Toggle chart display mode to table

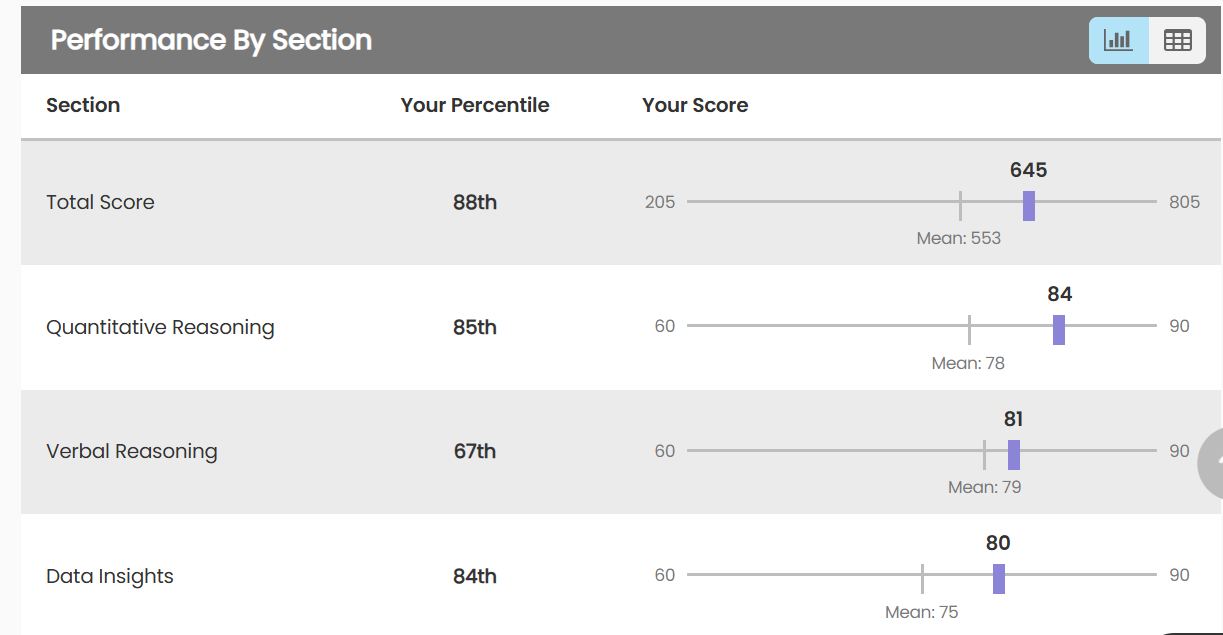click(1177, 40)
